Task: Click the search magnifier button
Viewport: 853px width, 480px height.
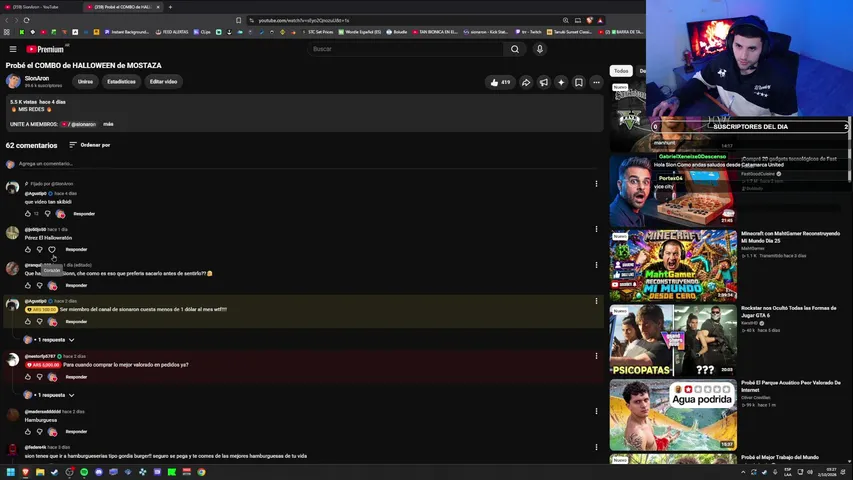Action: (x=515, y=49)
